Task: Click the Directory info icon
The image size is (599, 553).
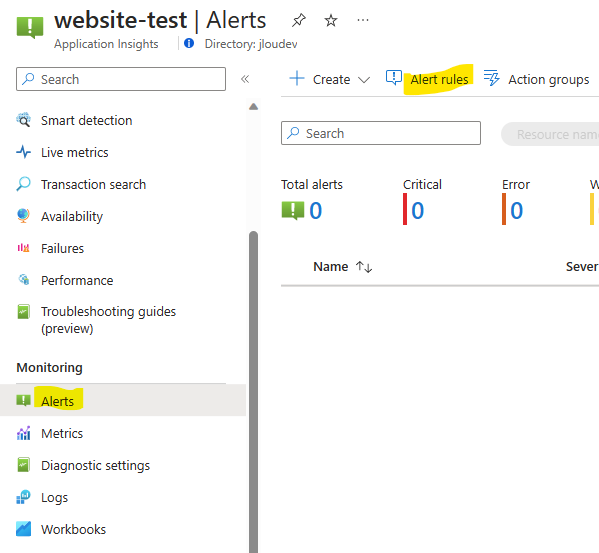Action: click(x=189, y=43)
